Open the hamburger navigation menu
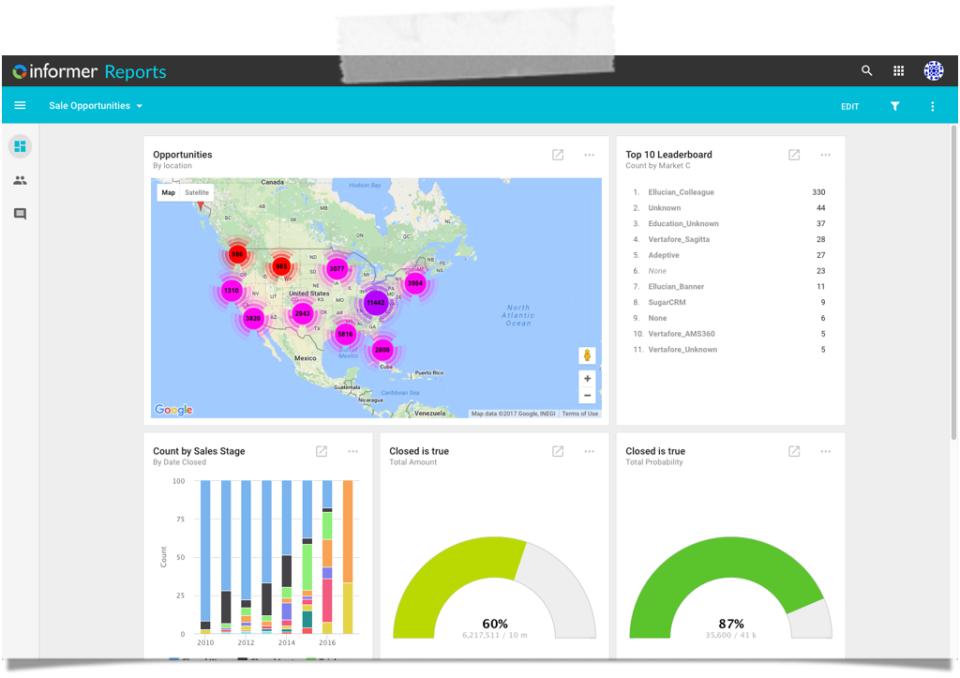 [x=20, y=105]
